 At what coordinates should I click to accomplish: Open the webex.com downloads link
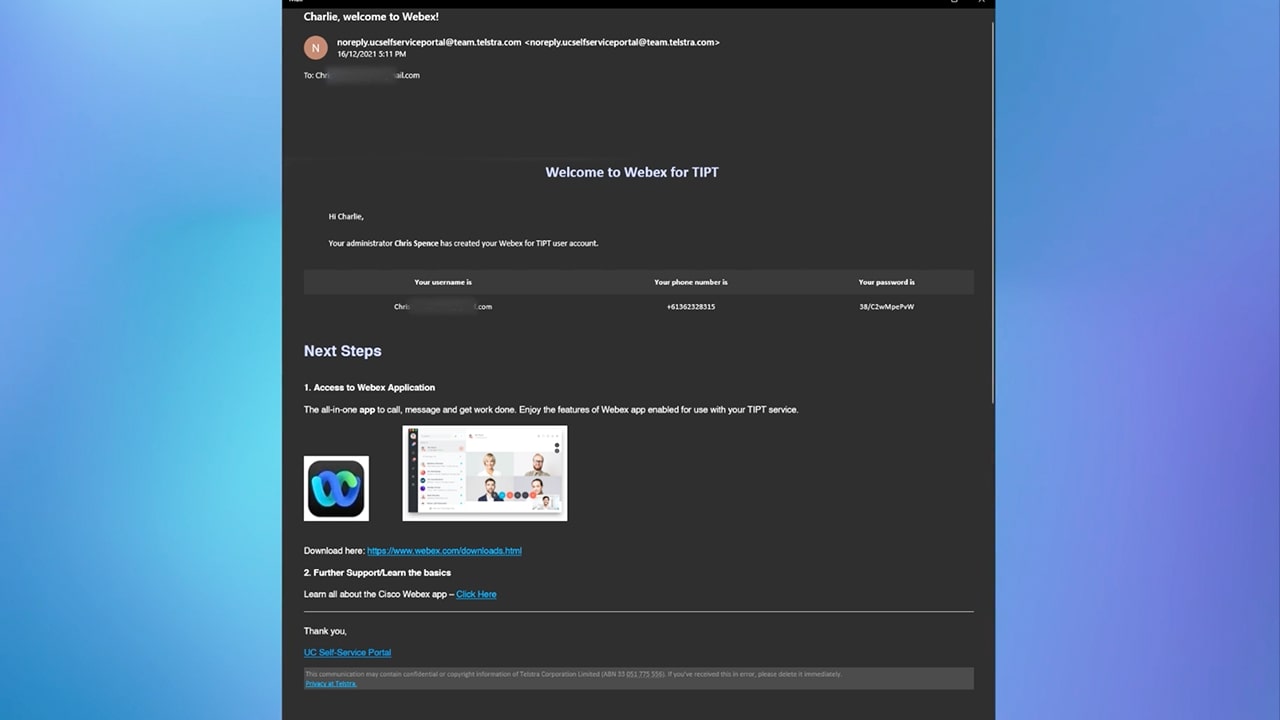[444, 551]
